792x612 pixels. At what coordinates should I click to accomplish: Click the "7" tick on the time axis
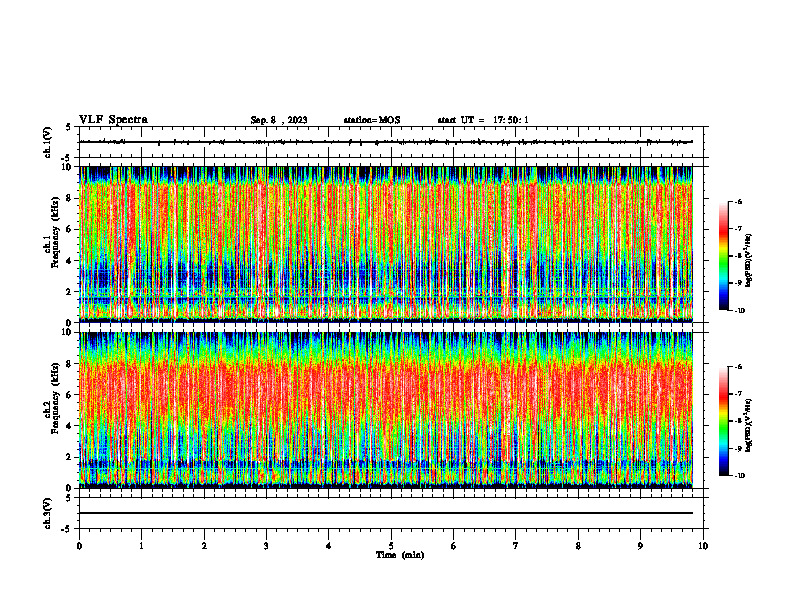516,546
